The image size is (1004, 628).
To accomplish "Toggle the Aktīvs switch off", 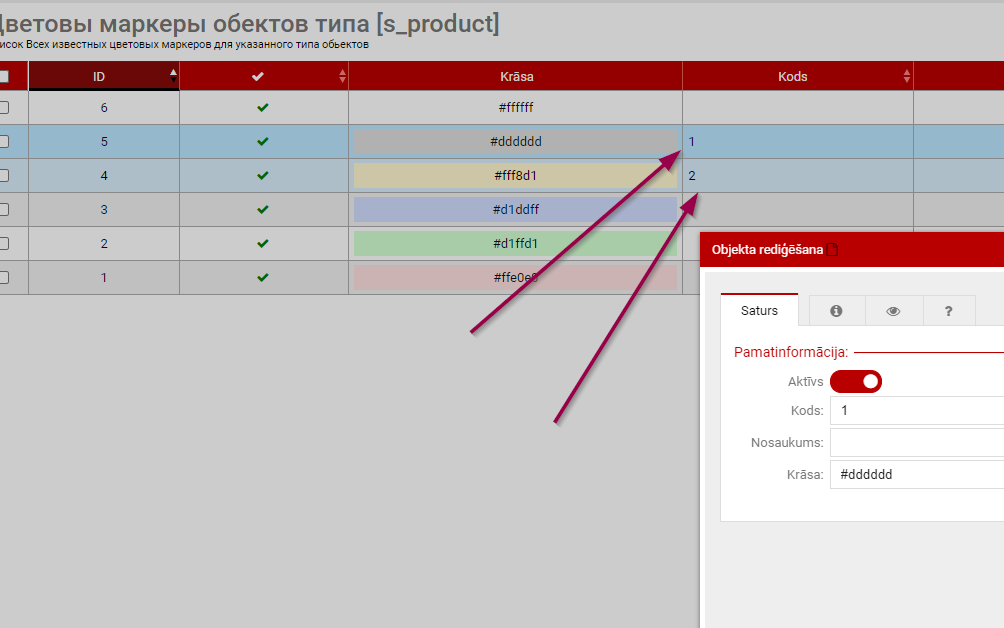I will [856, 381].
